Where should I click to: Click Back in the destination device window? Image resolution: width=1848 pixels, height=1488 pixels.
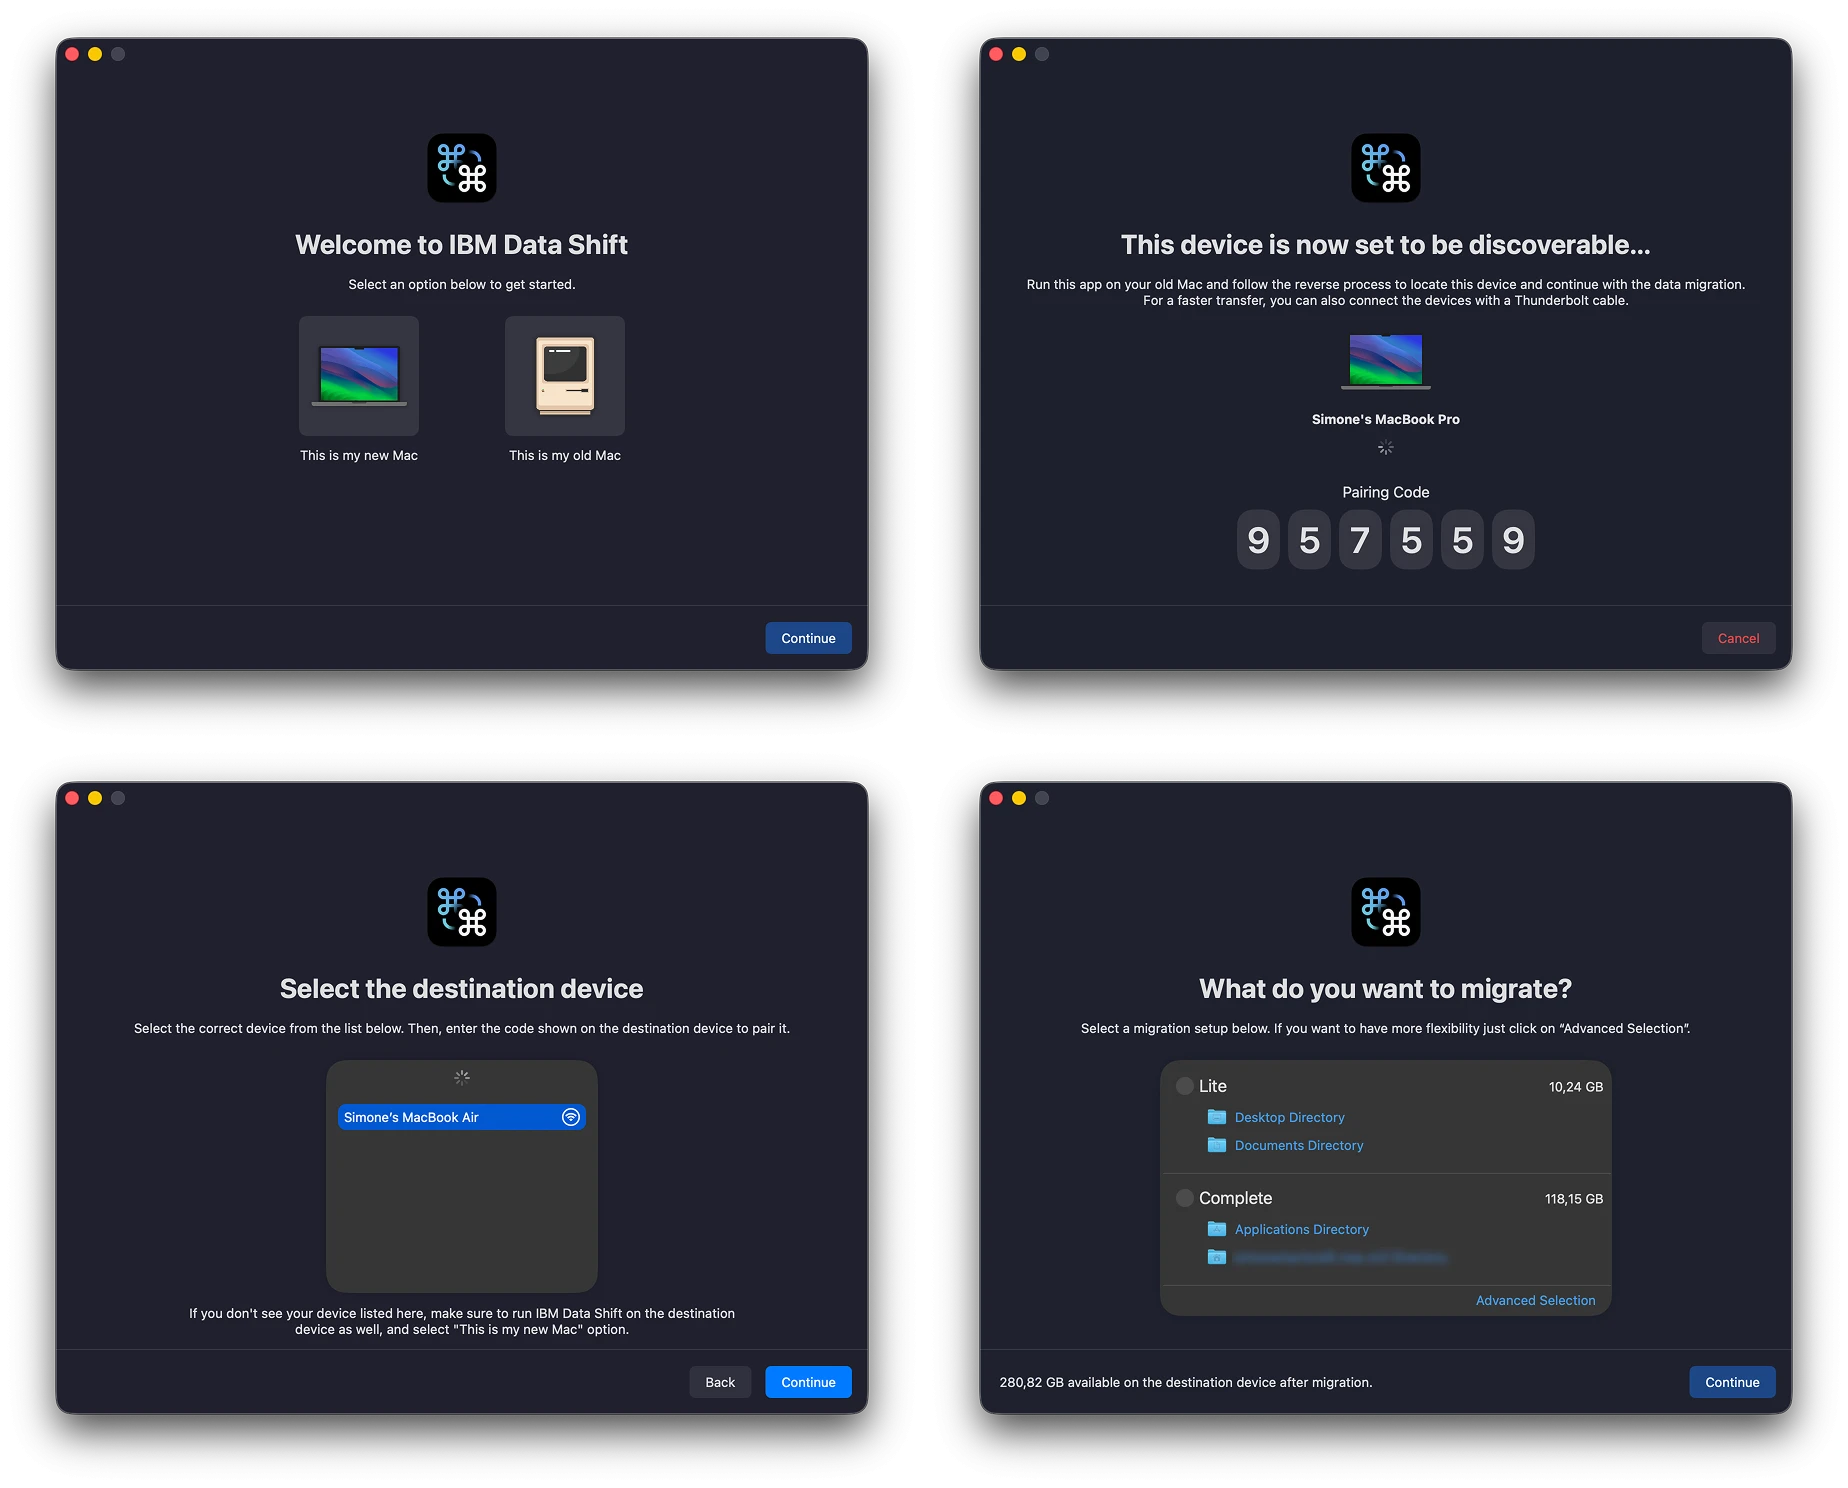[720, 1382]
